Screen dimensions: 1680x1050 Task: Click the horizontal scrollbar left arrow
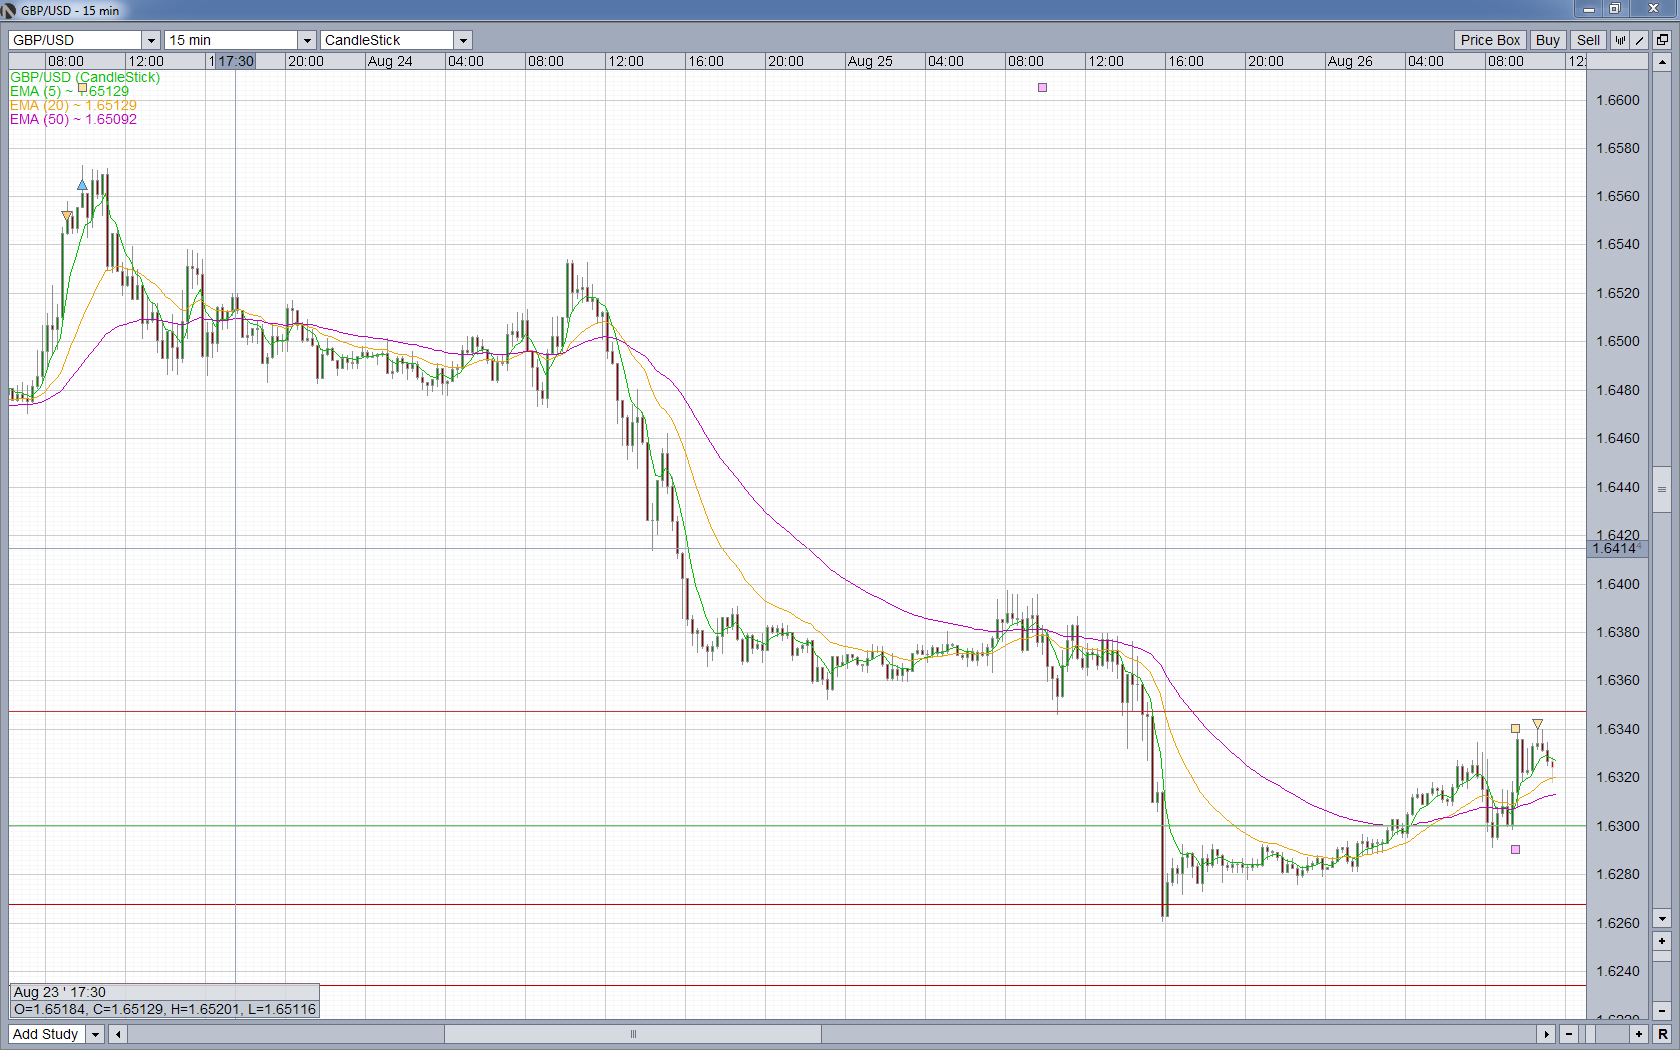coord(118,1034)
